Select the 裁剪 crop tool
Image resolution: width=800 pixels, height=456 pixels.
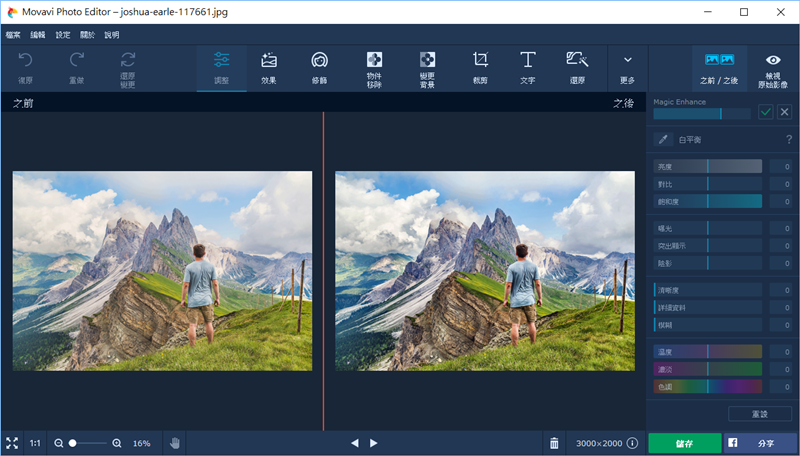pos(480,67)
